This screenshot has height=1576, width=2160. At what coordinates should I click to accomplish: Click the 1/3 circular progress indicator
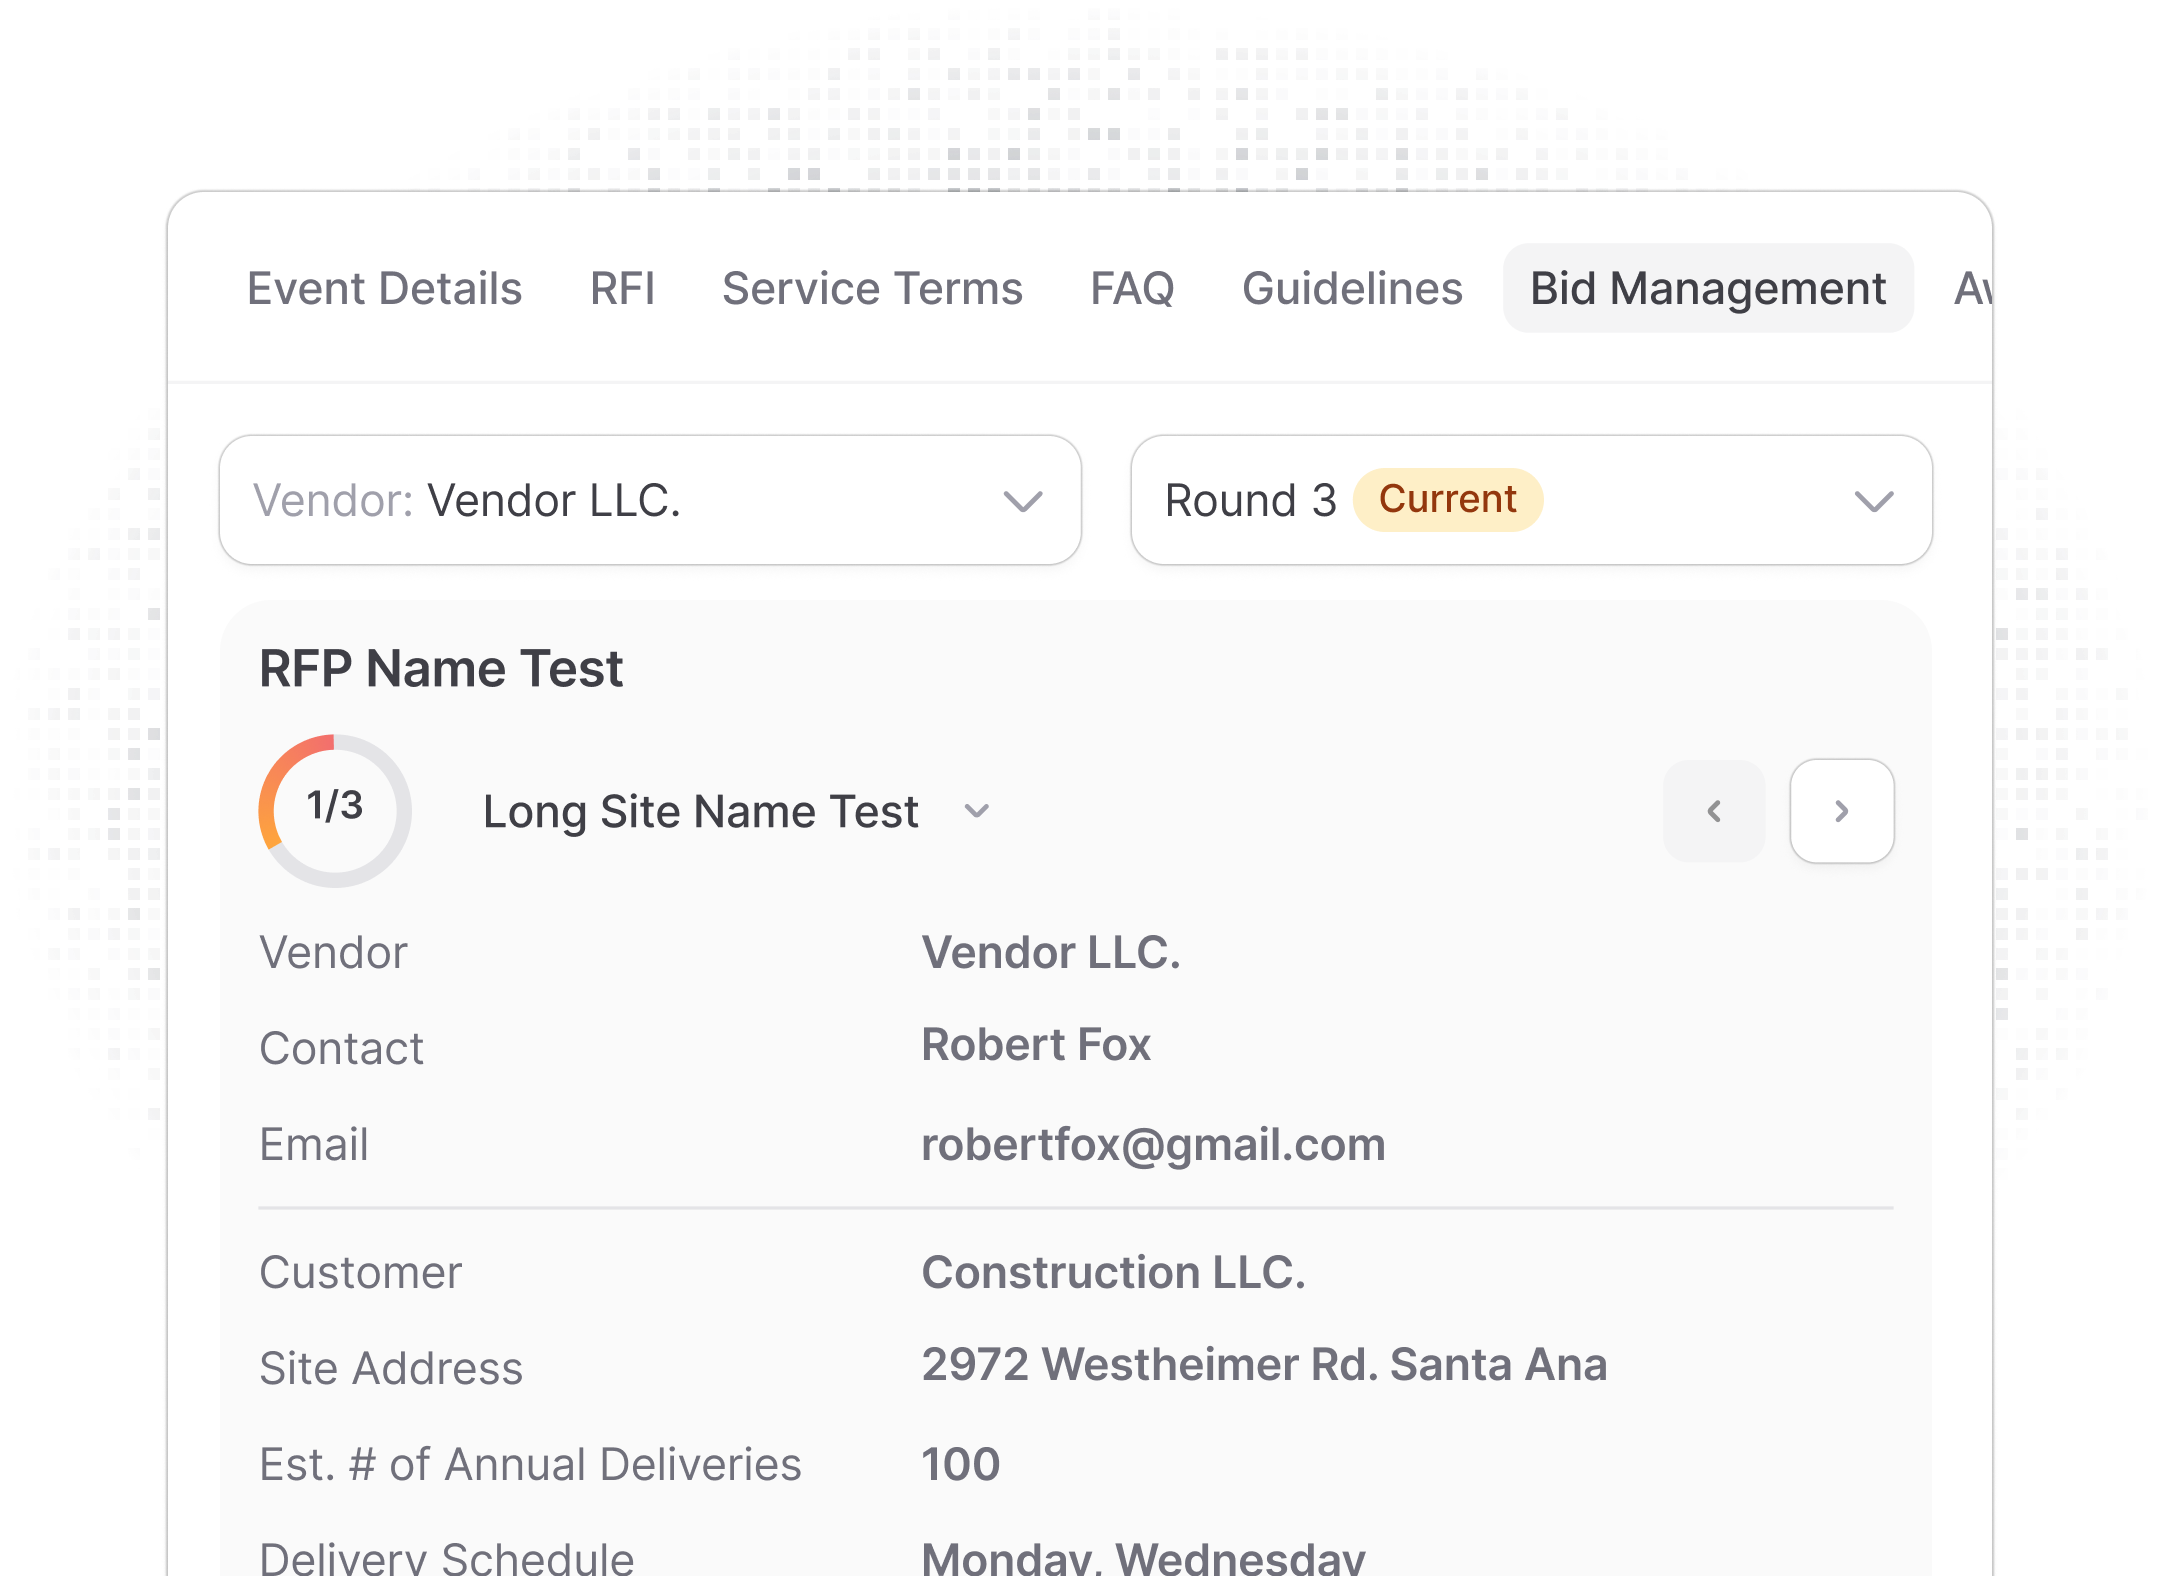[x=335, y=810]
